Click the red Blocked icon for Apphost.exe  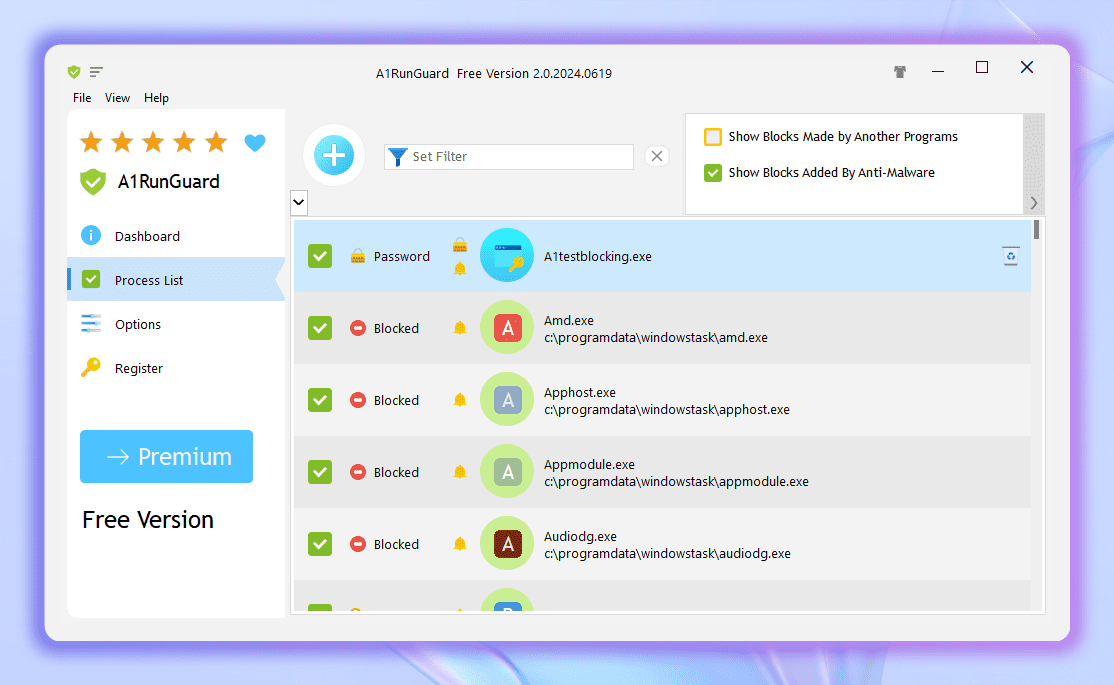(358, 400)
